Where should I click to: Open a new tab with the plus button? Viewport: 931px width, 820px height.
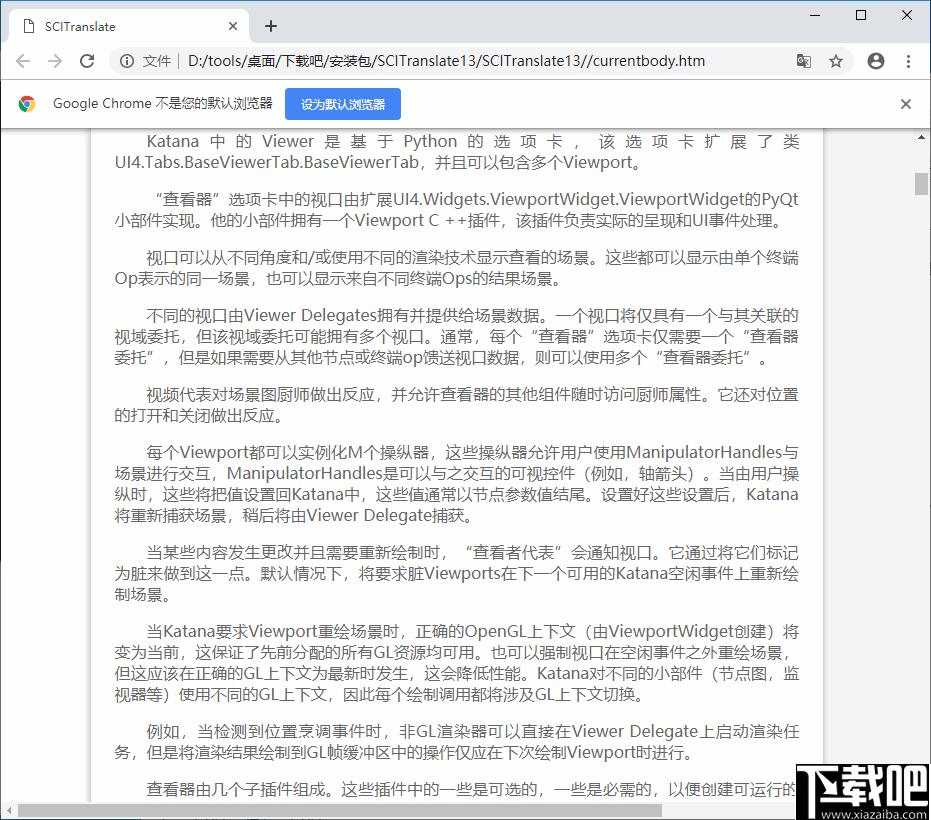click(271, 26)
